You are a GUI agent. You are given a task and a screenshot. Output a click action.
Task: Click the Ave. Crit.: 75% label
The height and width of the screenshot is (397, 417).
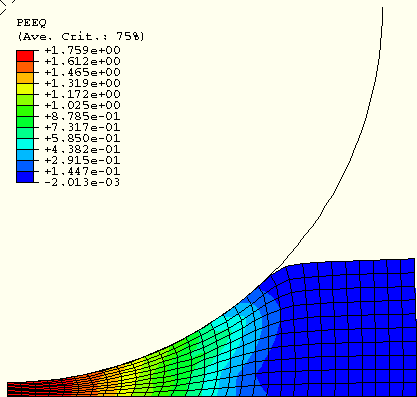(x=81, y=36)
